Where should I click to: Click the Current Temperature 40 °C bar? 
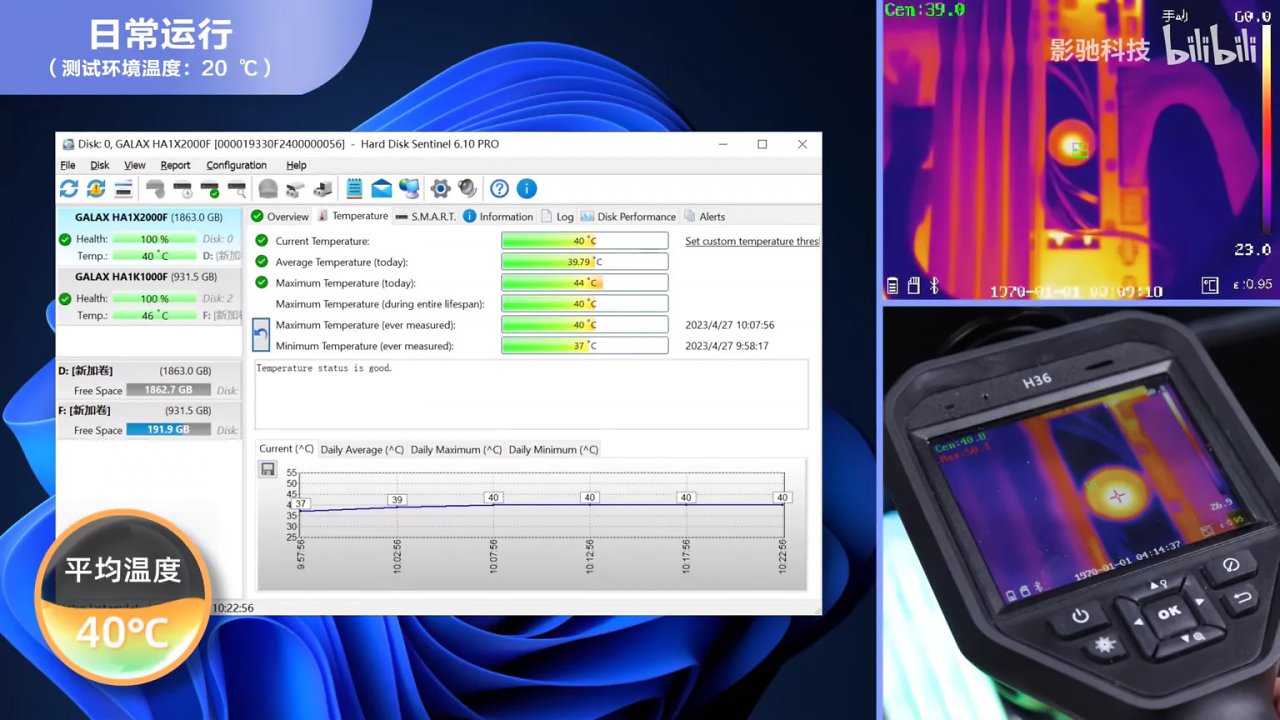pyautogui.click(x=585, y=241)
